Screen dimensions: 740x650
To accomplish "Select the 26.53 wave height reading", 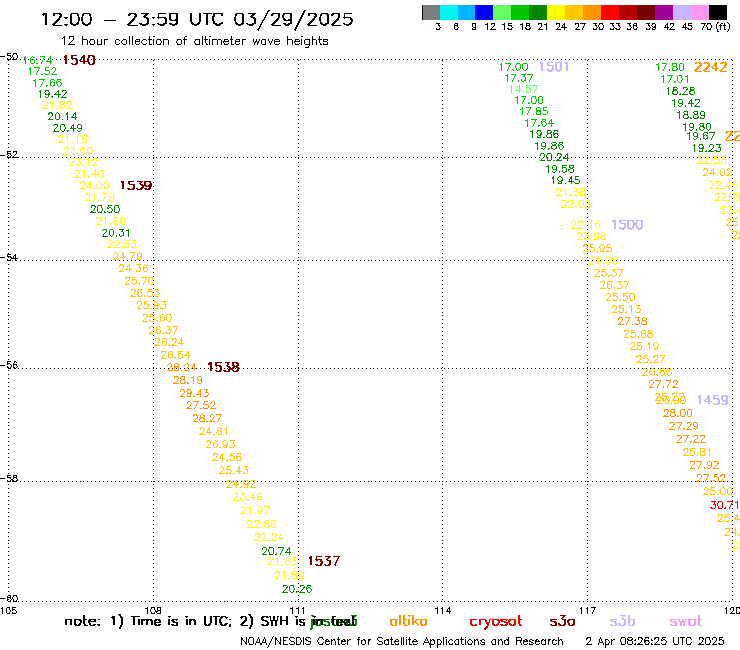I will (145, 293).
